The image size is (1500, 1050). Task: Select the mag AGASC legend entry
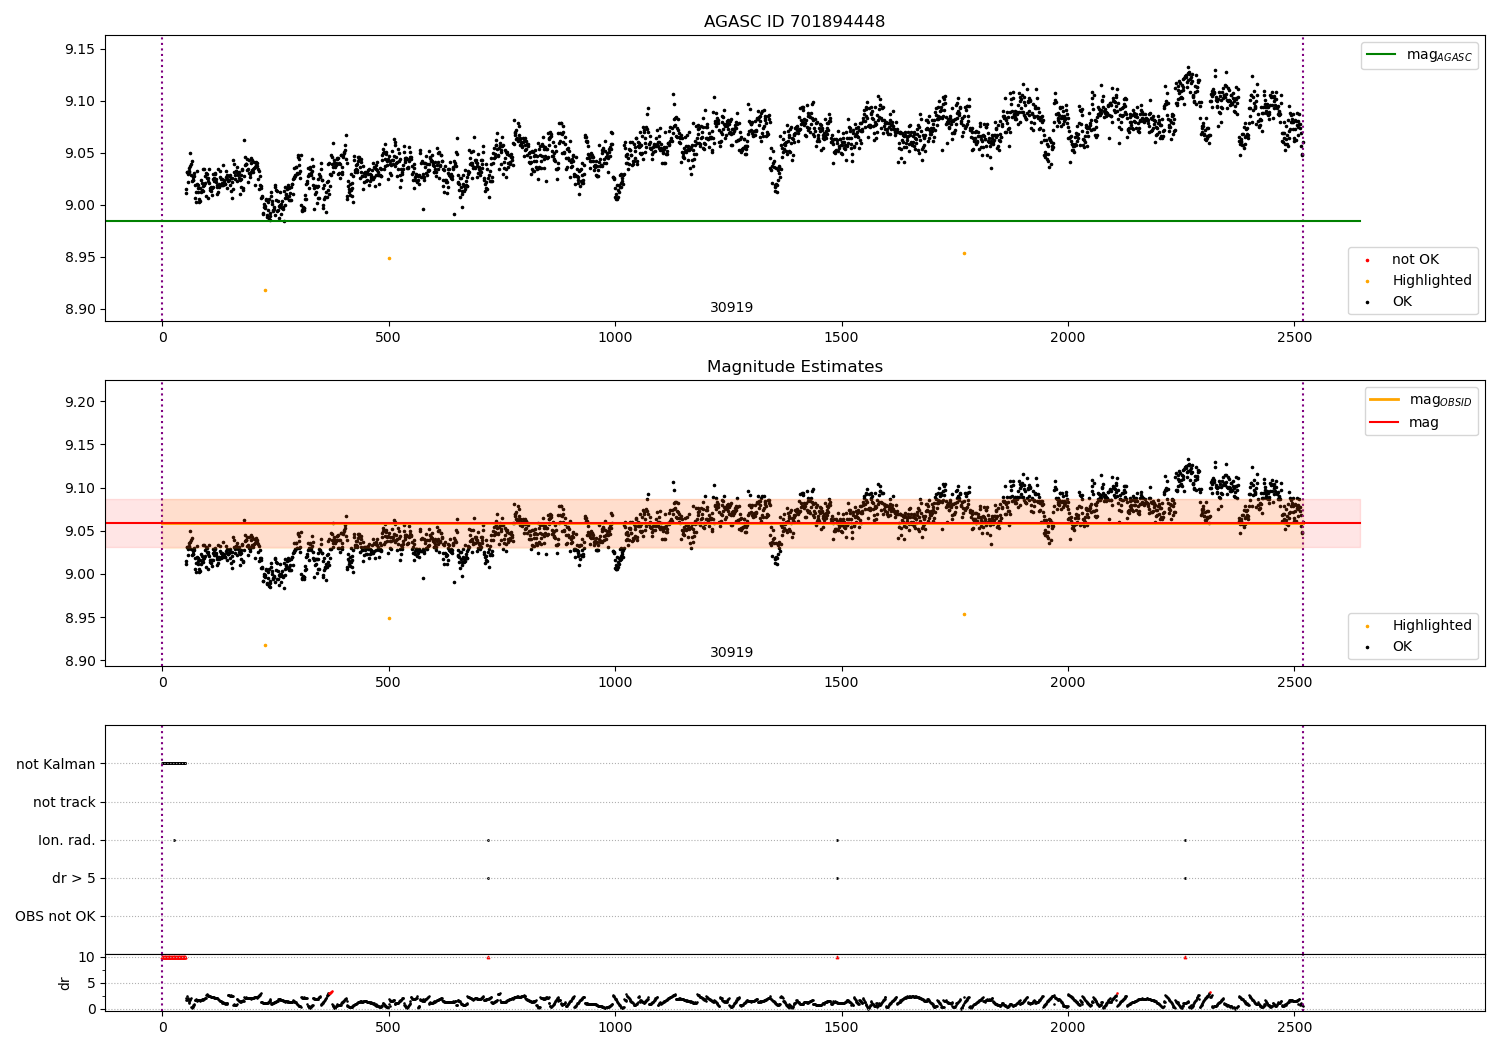[1419, 55]
